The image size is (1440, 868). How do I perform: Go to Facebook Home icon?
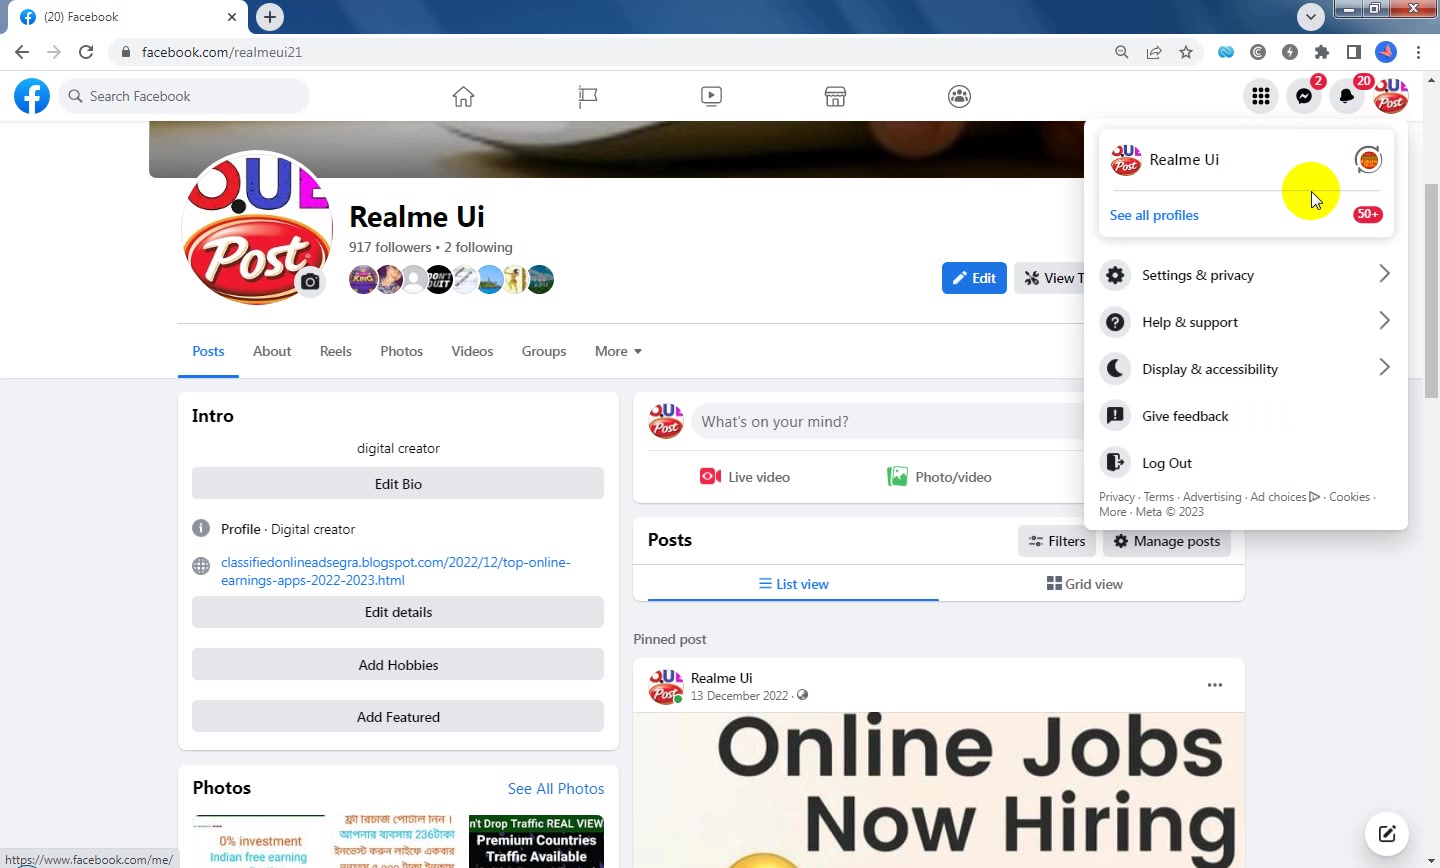pyautogui.click(x=463, y=96)
